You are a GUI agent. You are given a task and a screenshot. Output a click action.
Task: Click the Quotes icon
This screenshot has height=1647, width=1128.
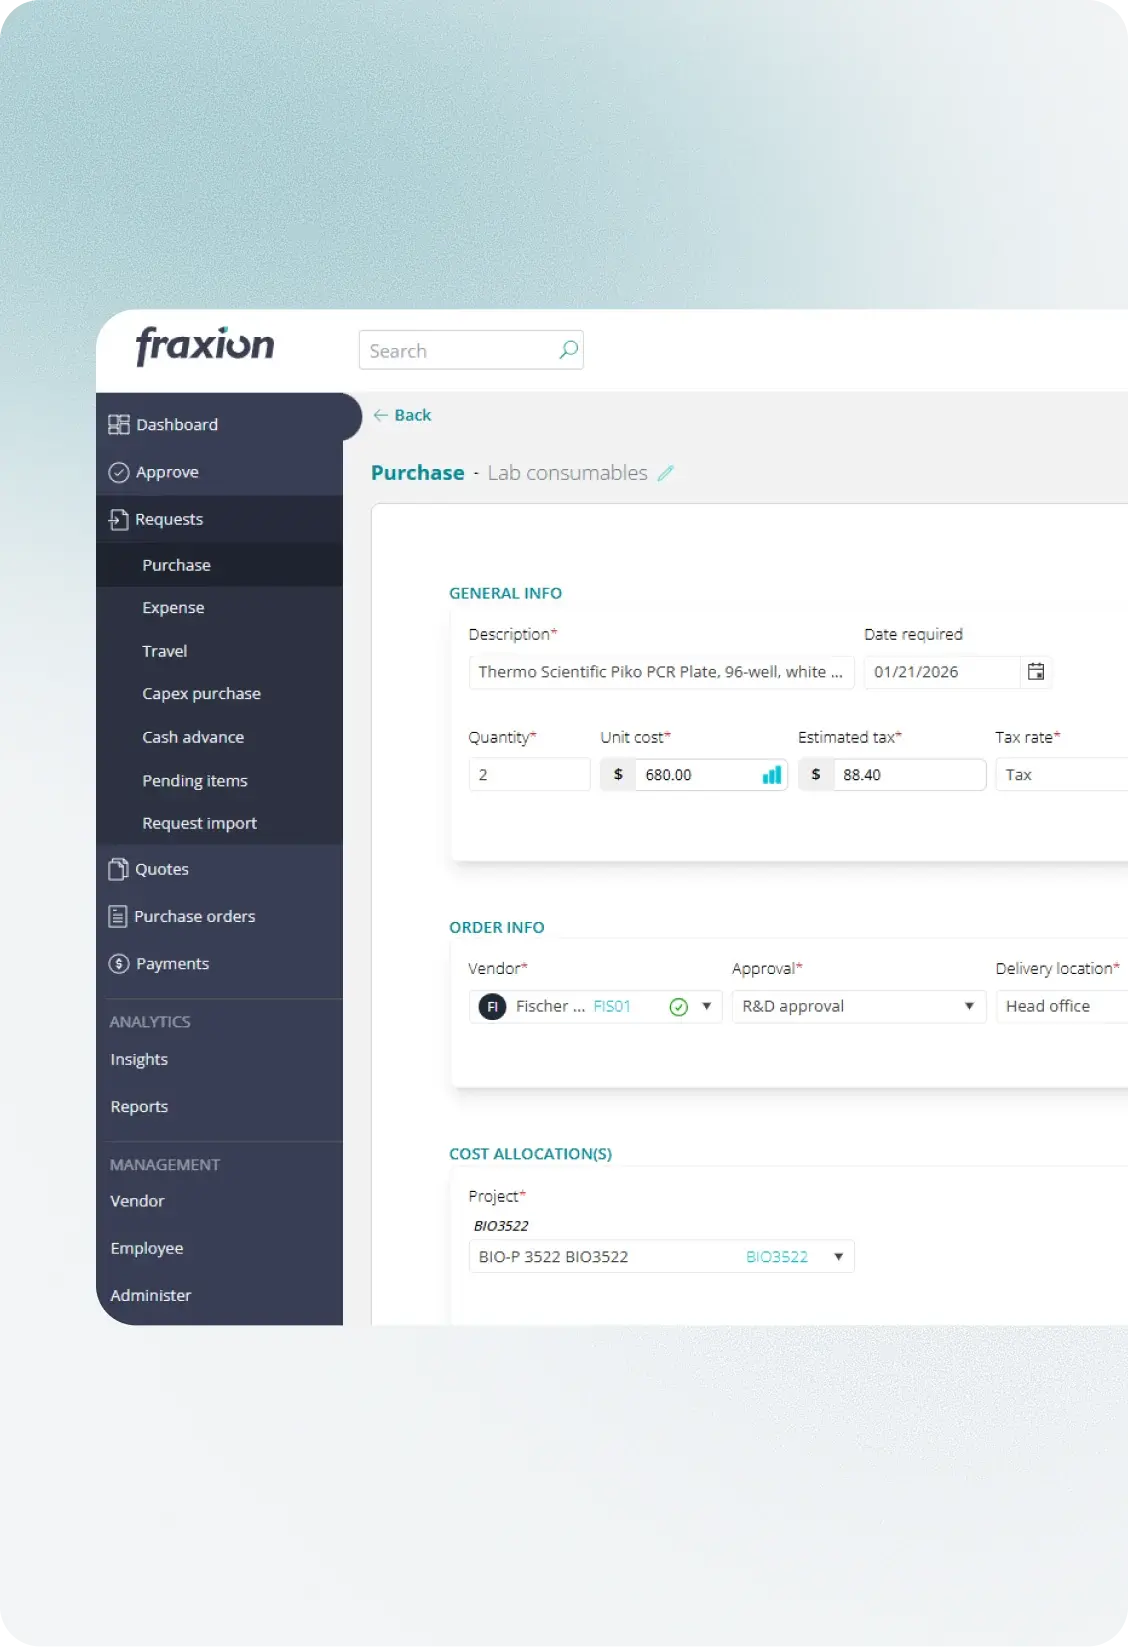(118, 869)
